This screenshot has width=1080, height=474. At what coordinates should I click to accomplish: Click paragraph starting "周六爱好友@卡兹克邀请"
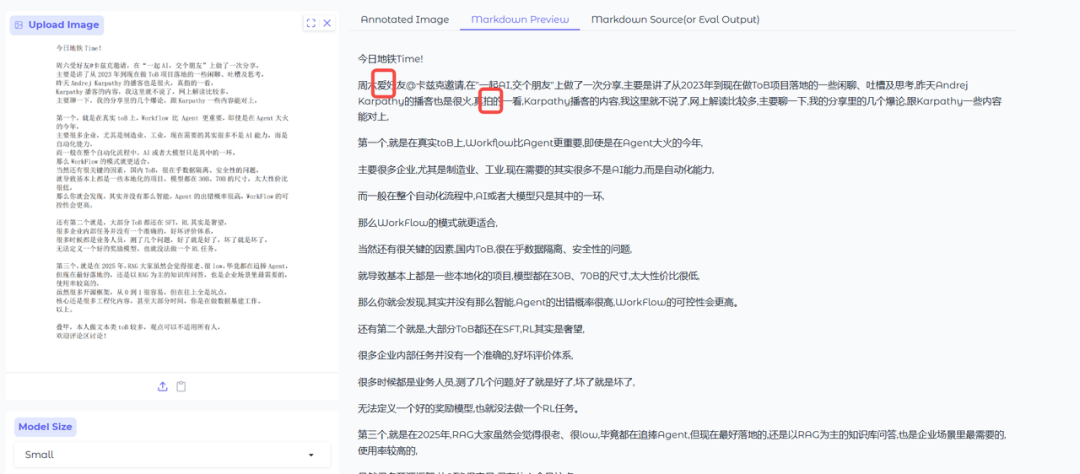[x=681, y=101]
